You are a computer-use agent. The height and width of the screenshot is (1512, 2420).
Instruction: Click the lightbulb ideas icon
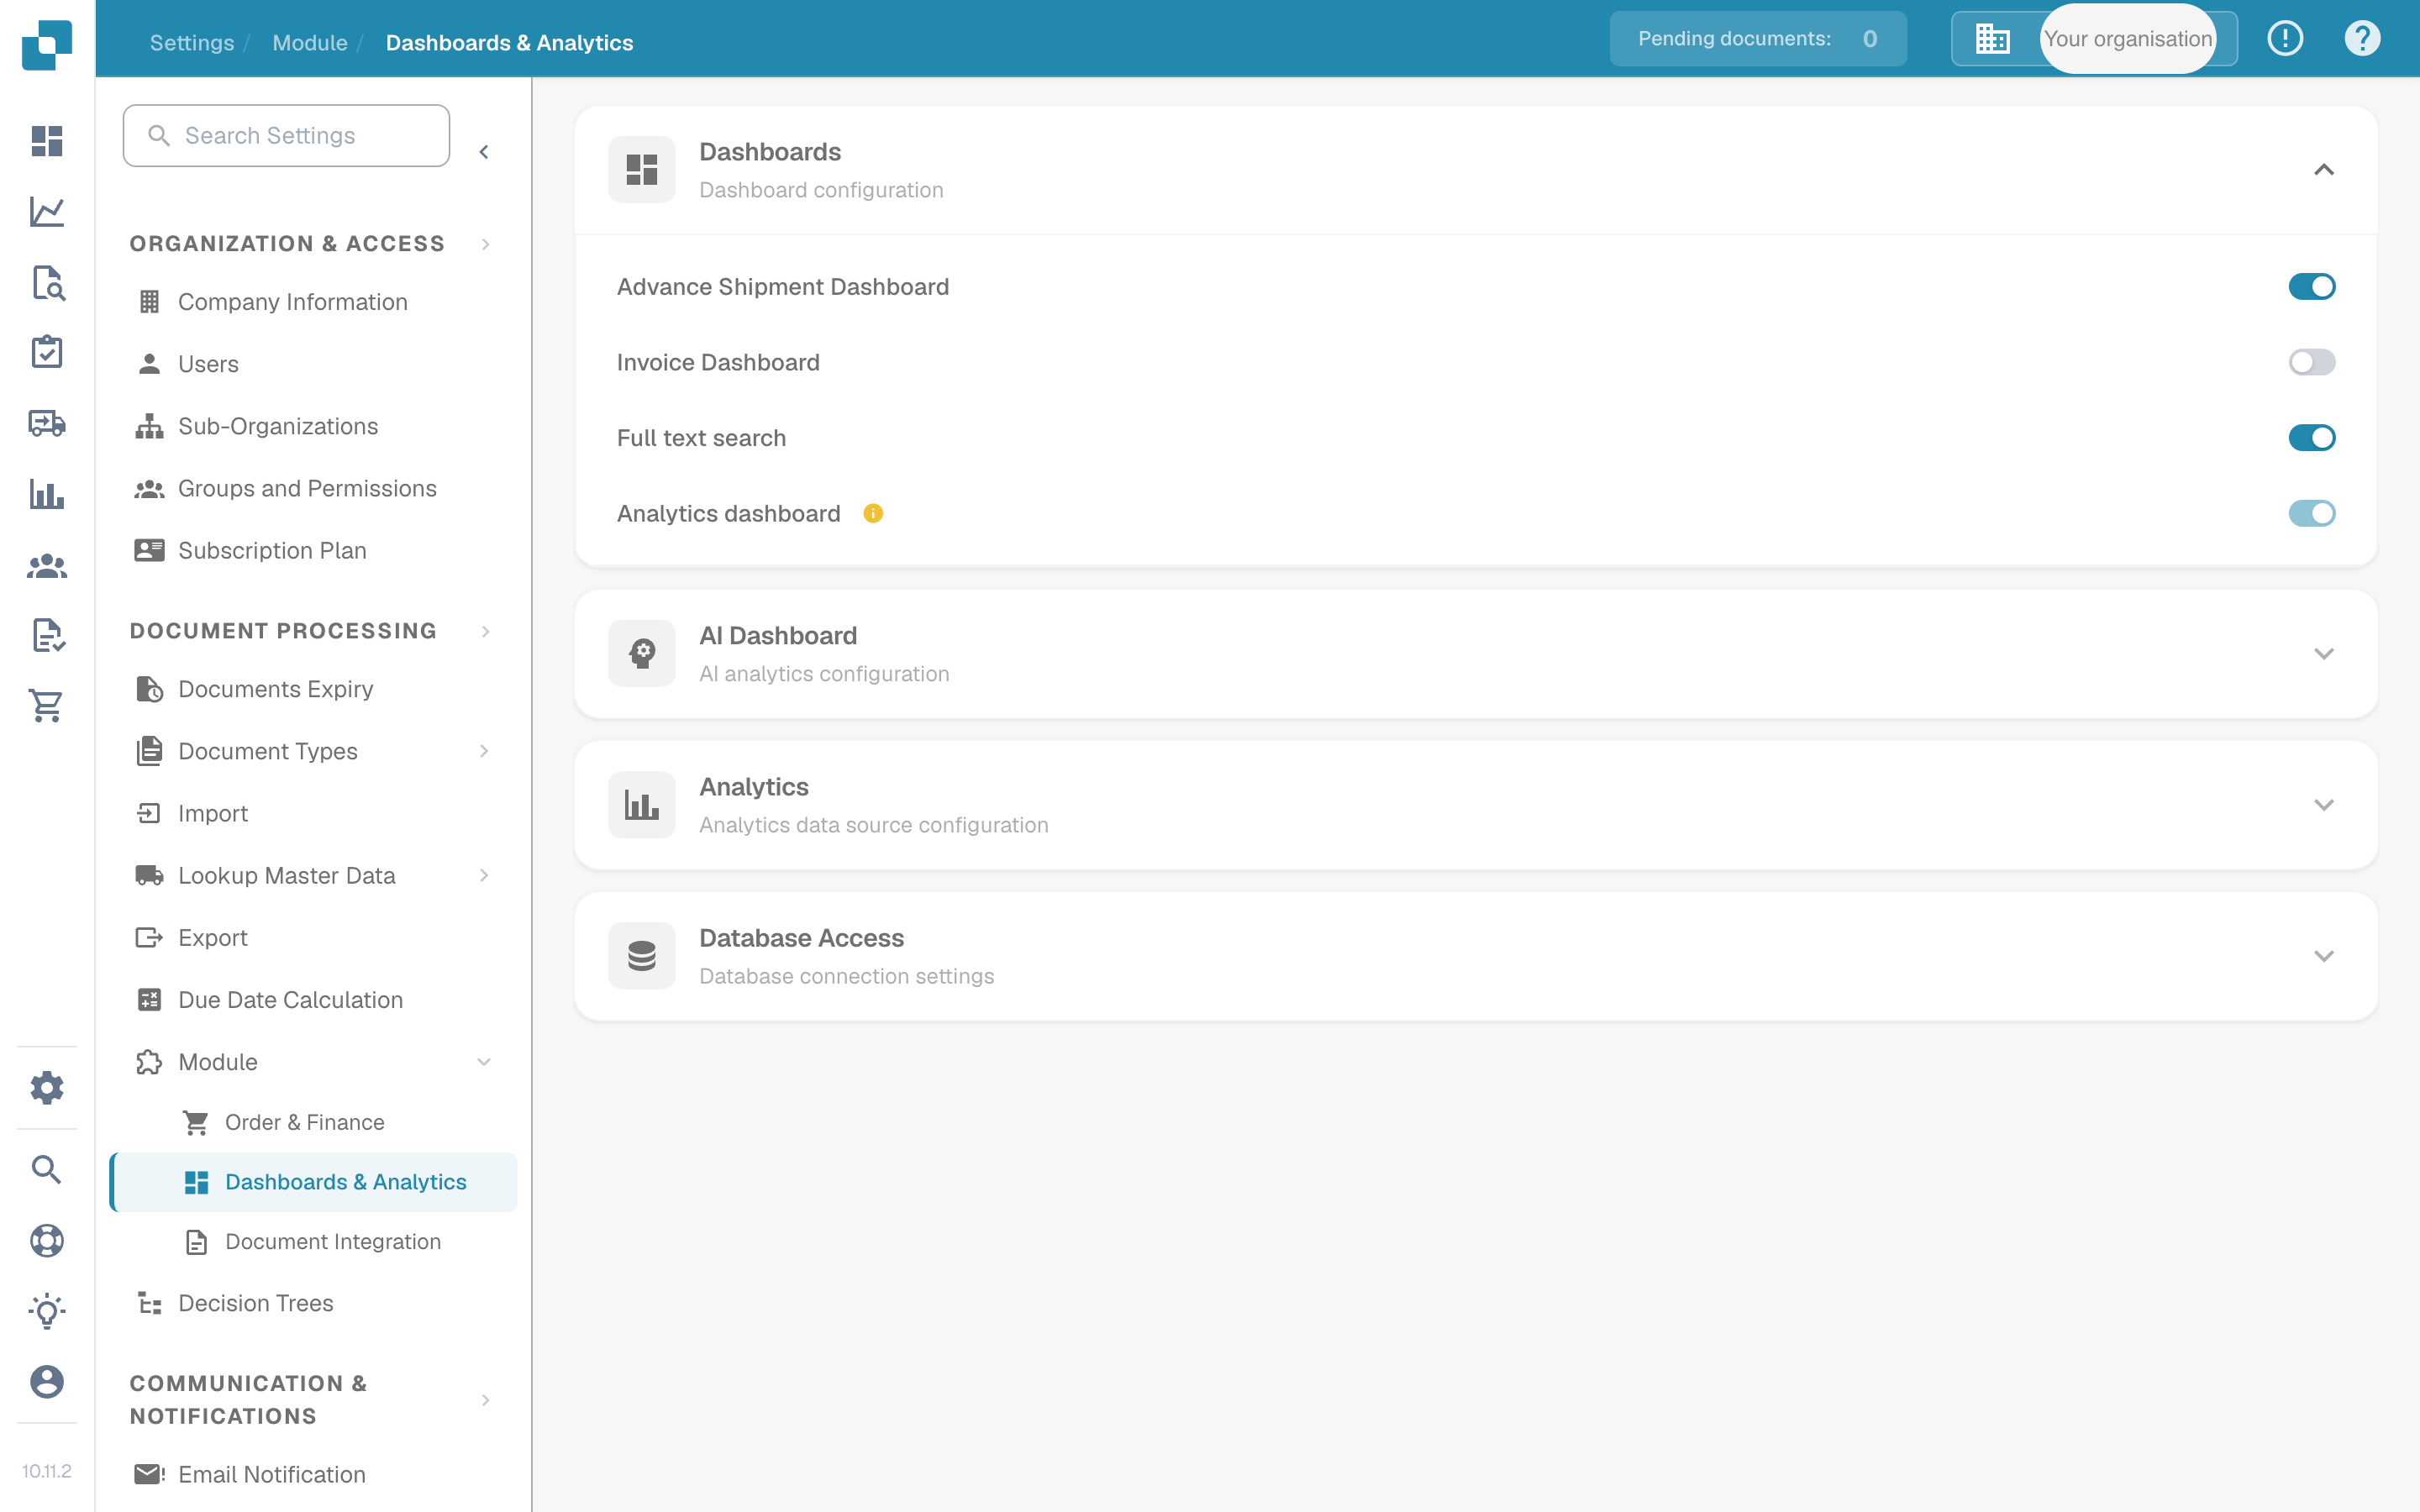point(47,1311)
